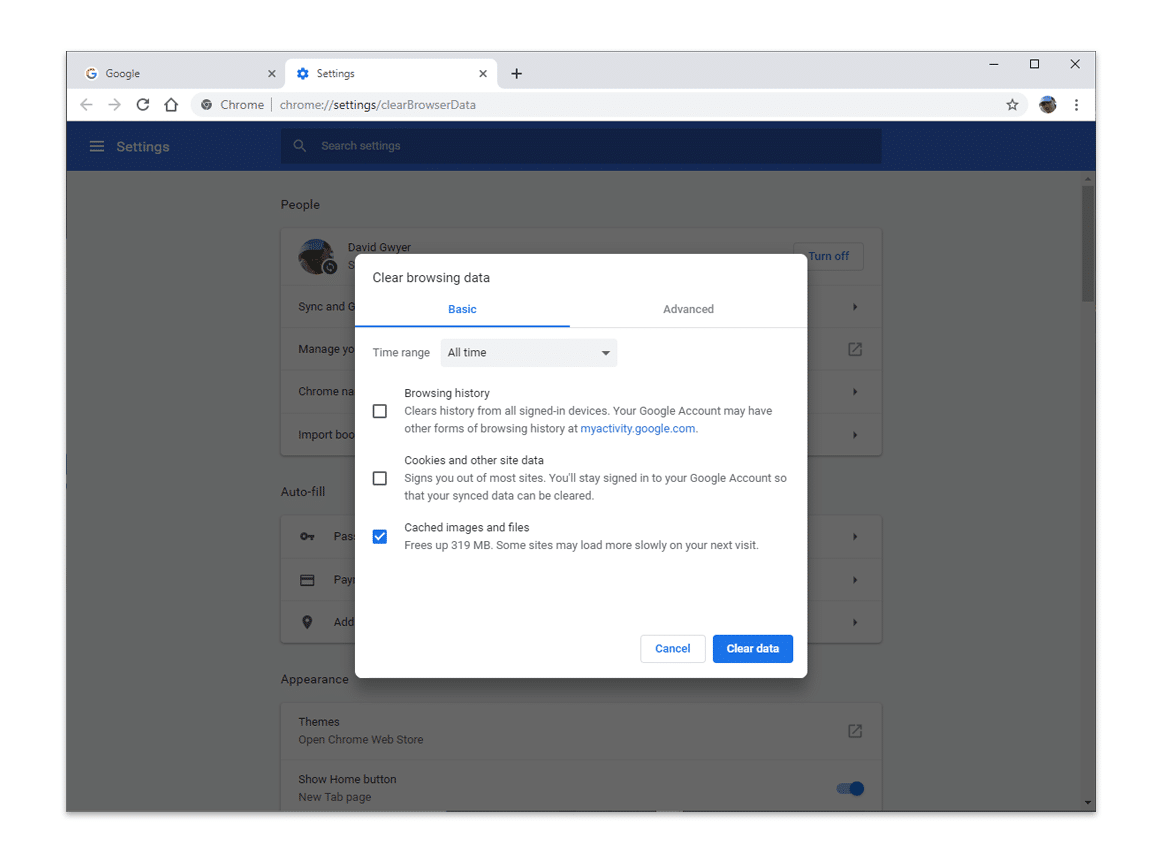
Task: Click the payment card icon
Action: [307, 579]
